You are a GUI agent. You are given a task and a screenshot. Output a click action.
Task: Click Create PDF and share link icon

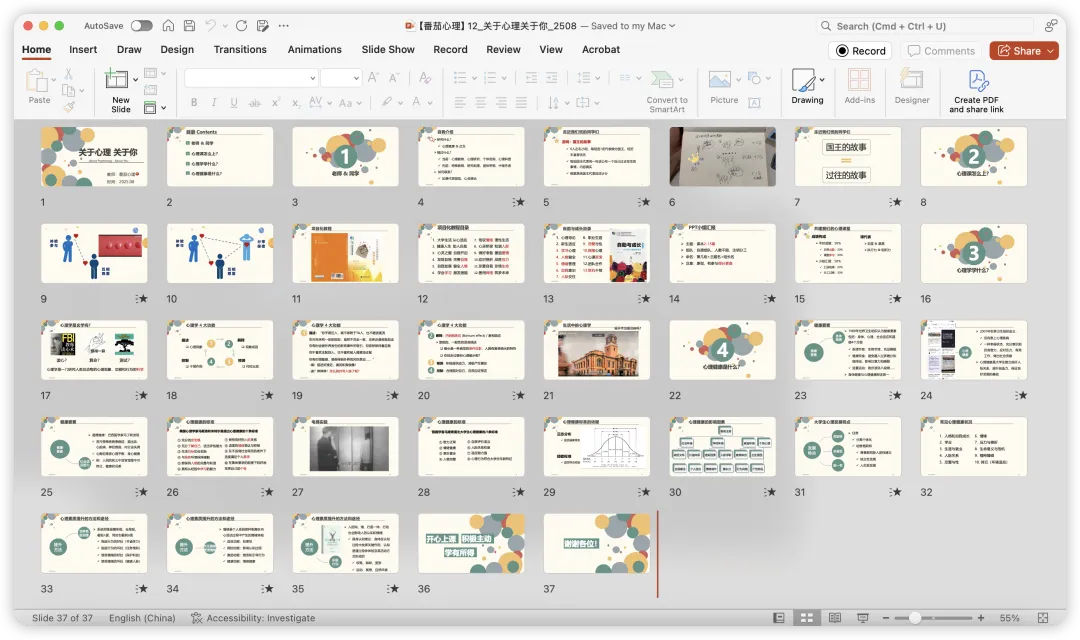pos(977,81)
